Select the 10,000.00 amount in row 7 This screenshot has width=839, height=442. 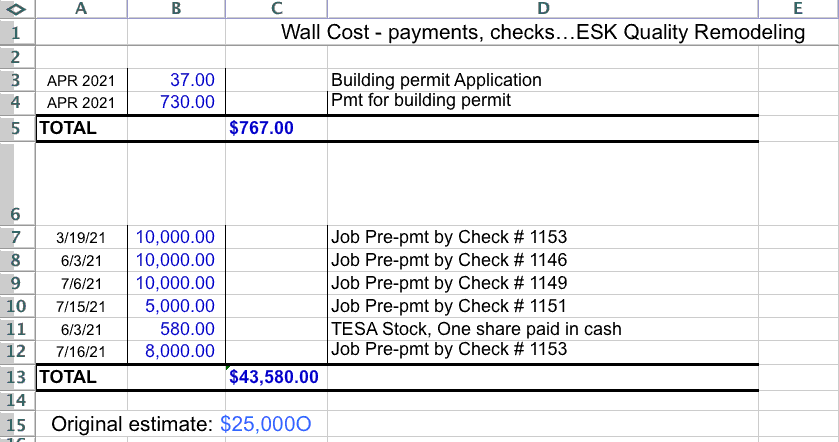177,237
